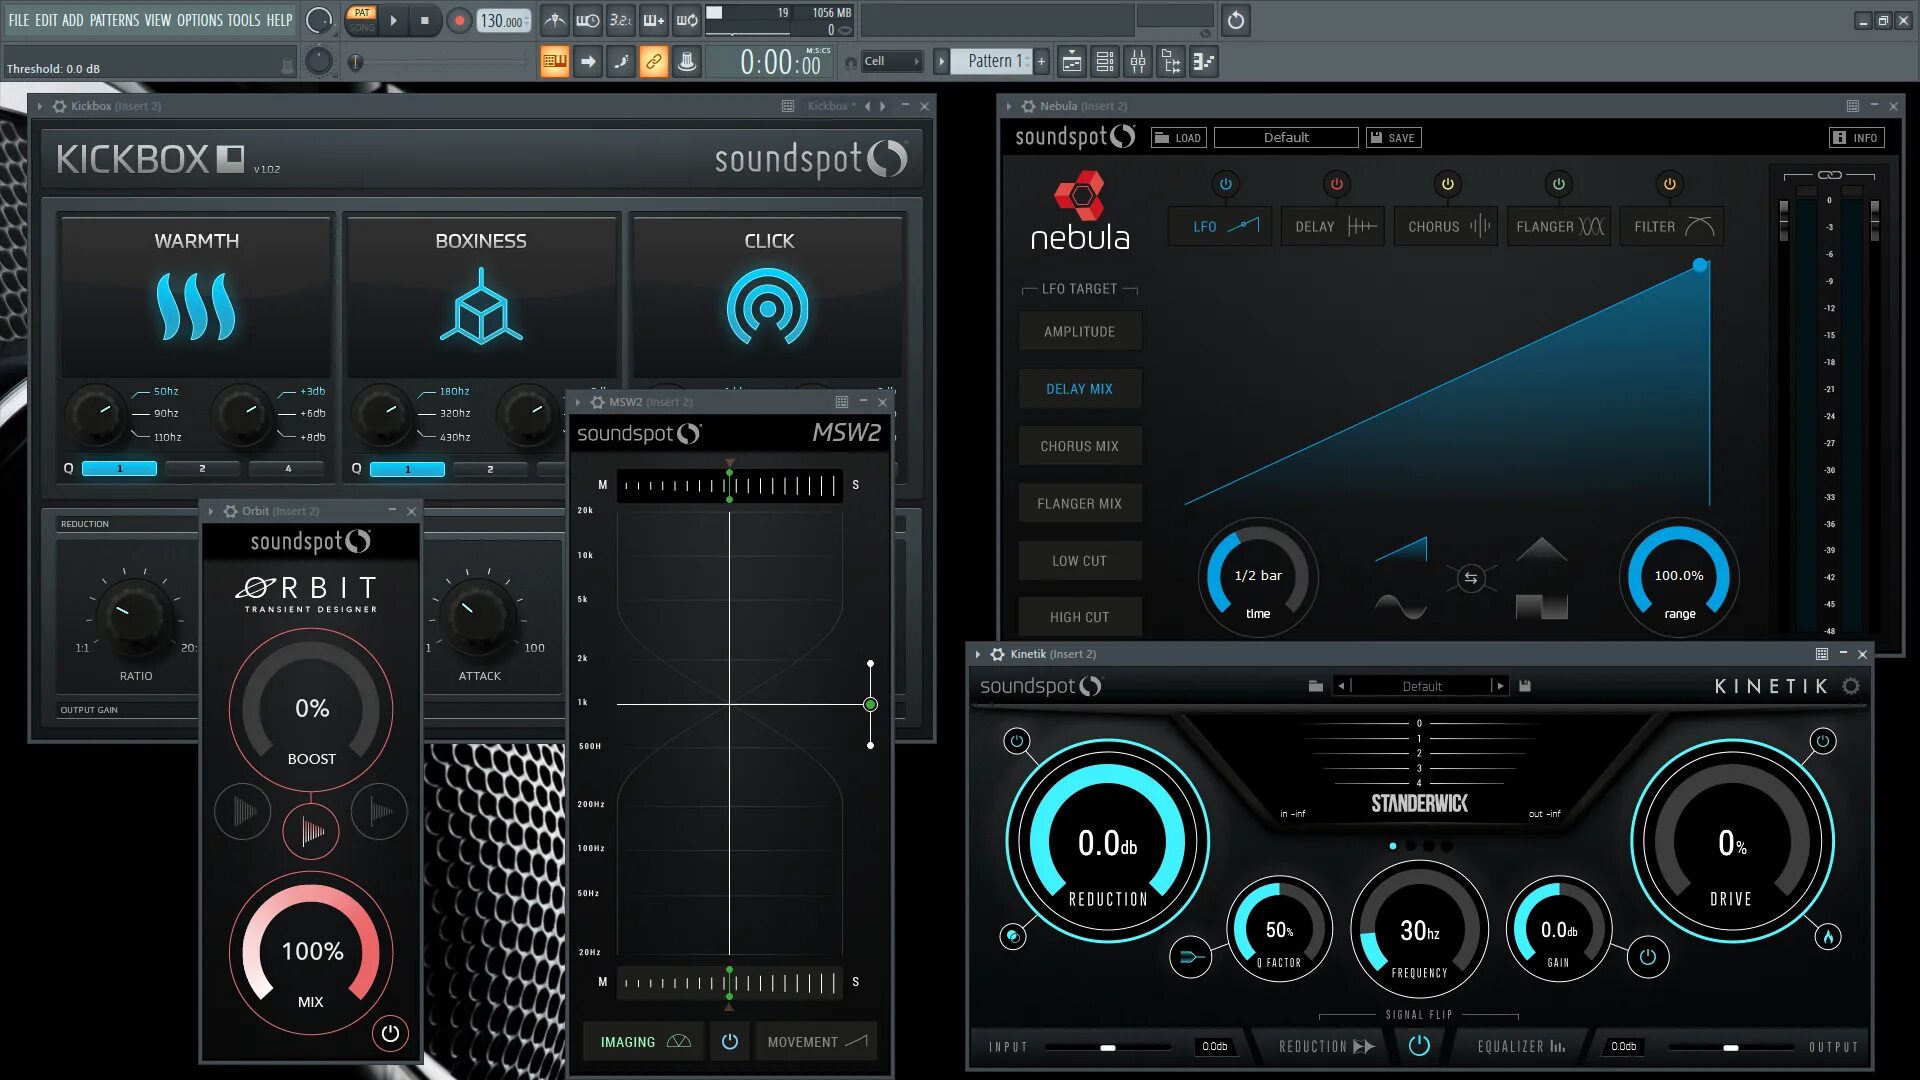Select sine wave LFO shape in Nebula

click(1400, 606)
